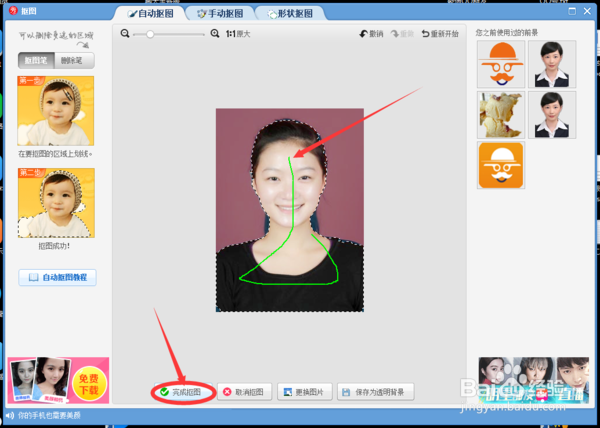Screen dimensions: 600x428
Task: Click the zoom in magnifier icon
Action: (215, 34)
